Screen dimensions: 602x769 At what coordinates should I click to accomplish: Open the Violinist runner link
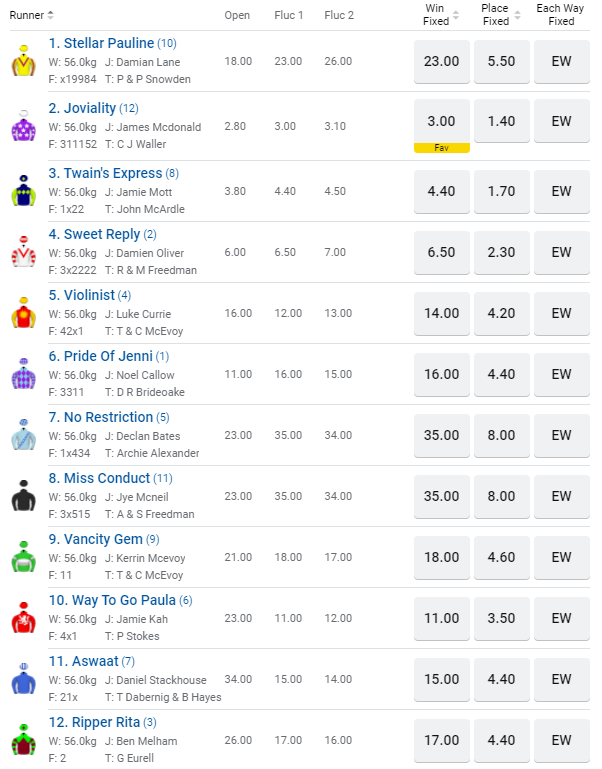[x=89, y=295]
